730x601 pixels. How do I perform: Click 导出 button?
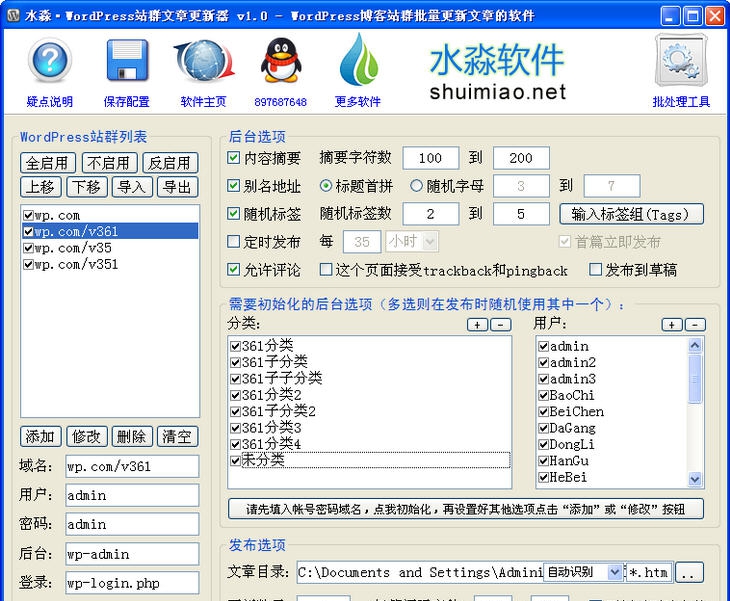pos(177,187)
